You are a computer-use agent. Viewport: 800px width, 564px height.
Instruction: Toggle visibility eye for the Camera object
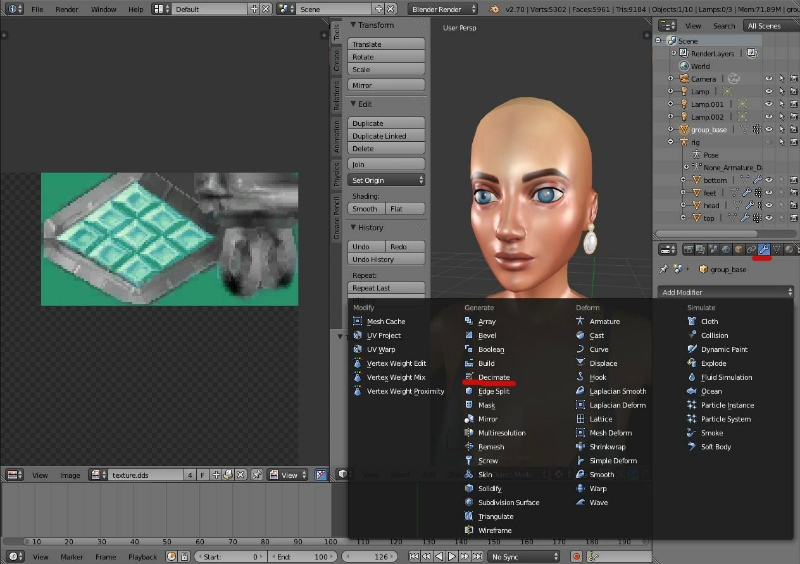pyautogui.click(x=768, y=78)
